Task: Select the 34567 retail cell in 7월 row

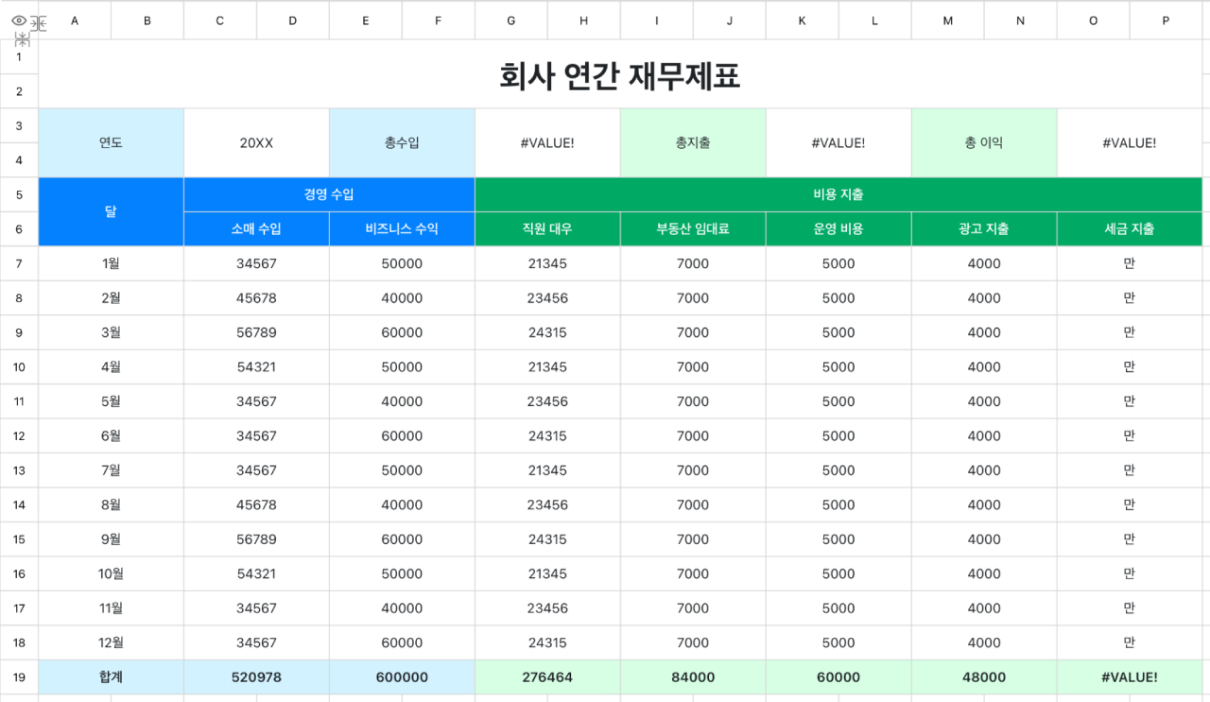Action: [257, 470]
